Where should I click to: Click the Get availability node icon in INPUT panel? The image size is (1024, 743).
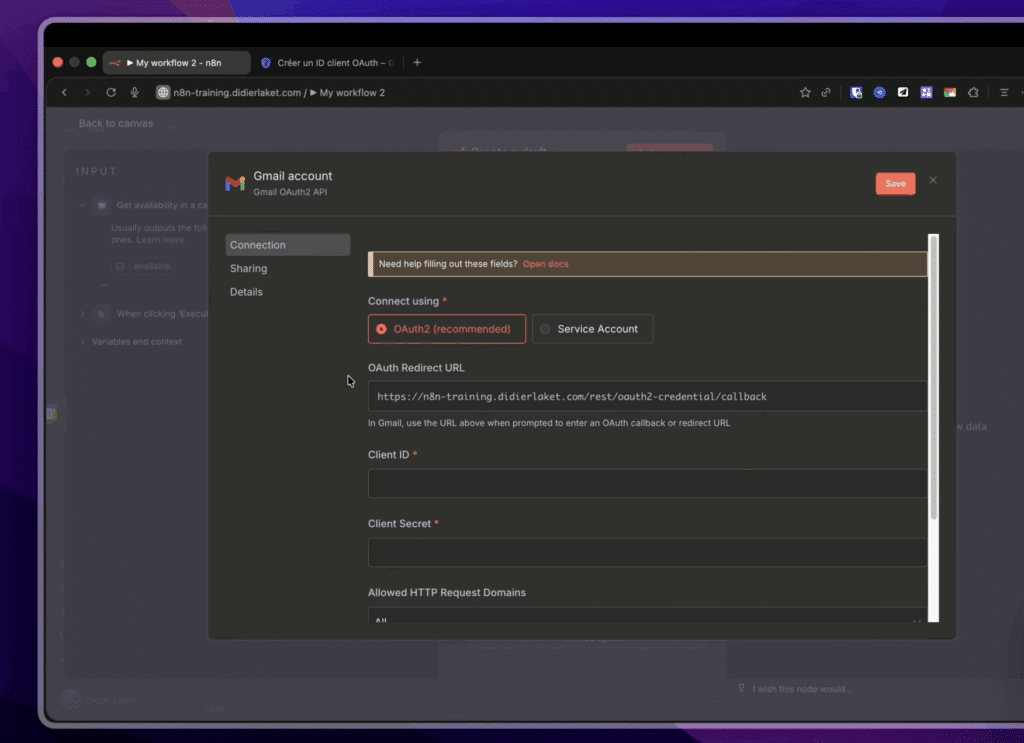tap(101, 205)
